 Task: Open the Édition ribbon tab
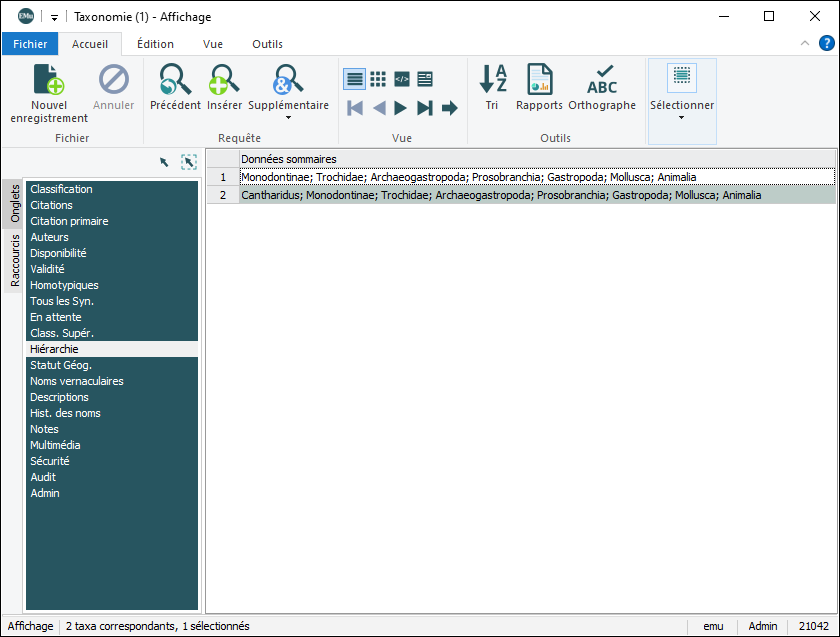coord(155,44)
